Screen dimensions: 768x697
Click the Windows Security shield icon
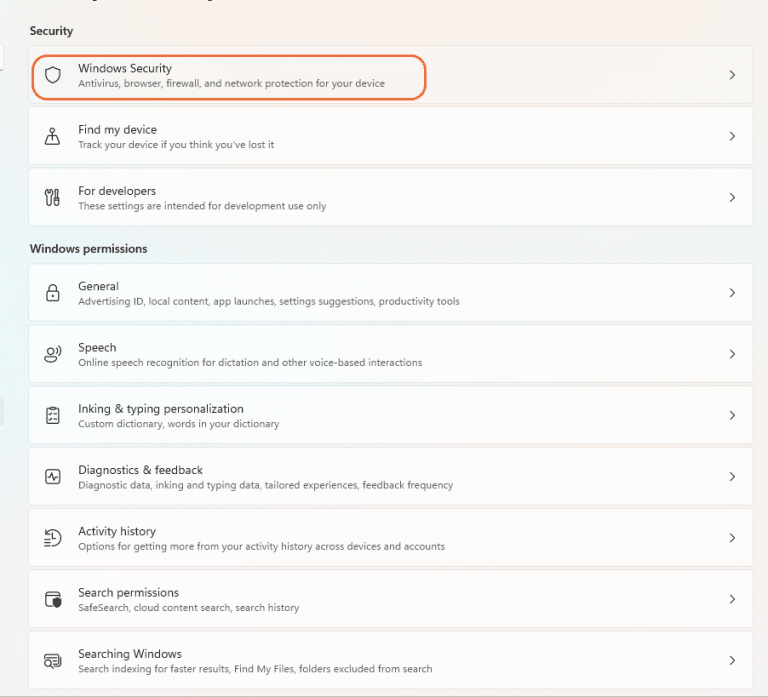tap(53, 75)
